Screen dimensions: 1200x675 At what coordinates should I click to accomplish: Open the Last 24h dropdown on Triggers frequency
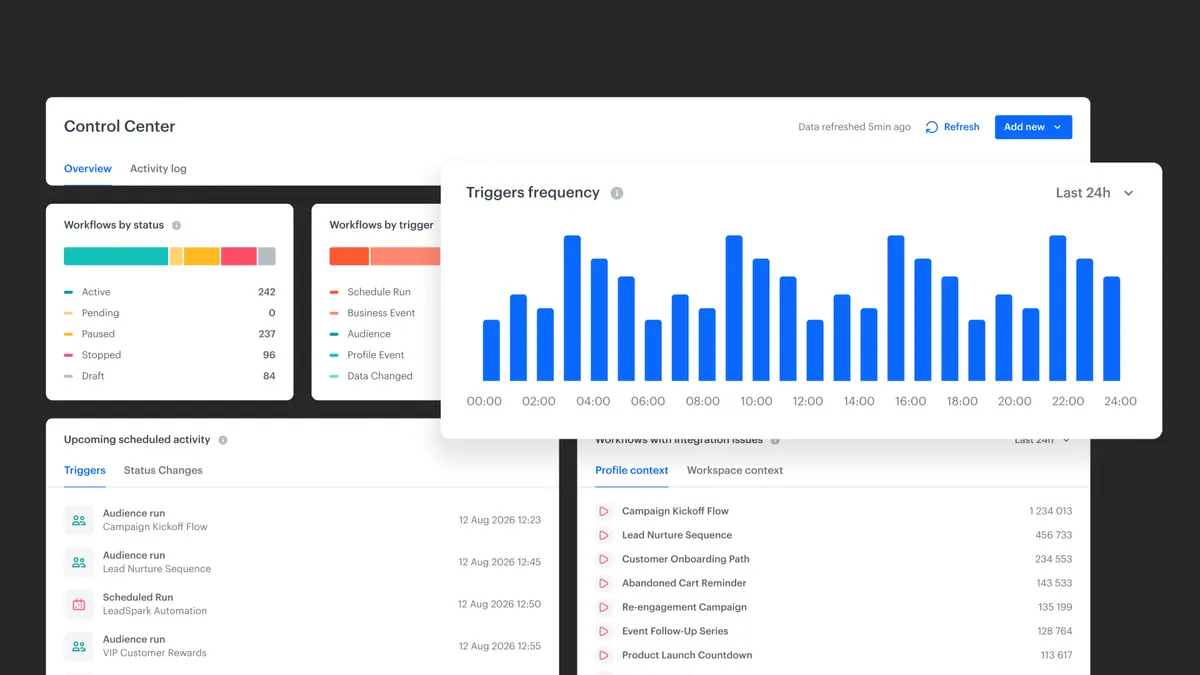click(1095, 192)
